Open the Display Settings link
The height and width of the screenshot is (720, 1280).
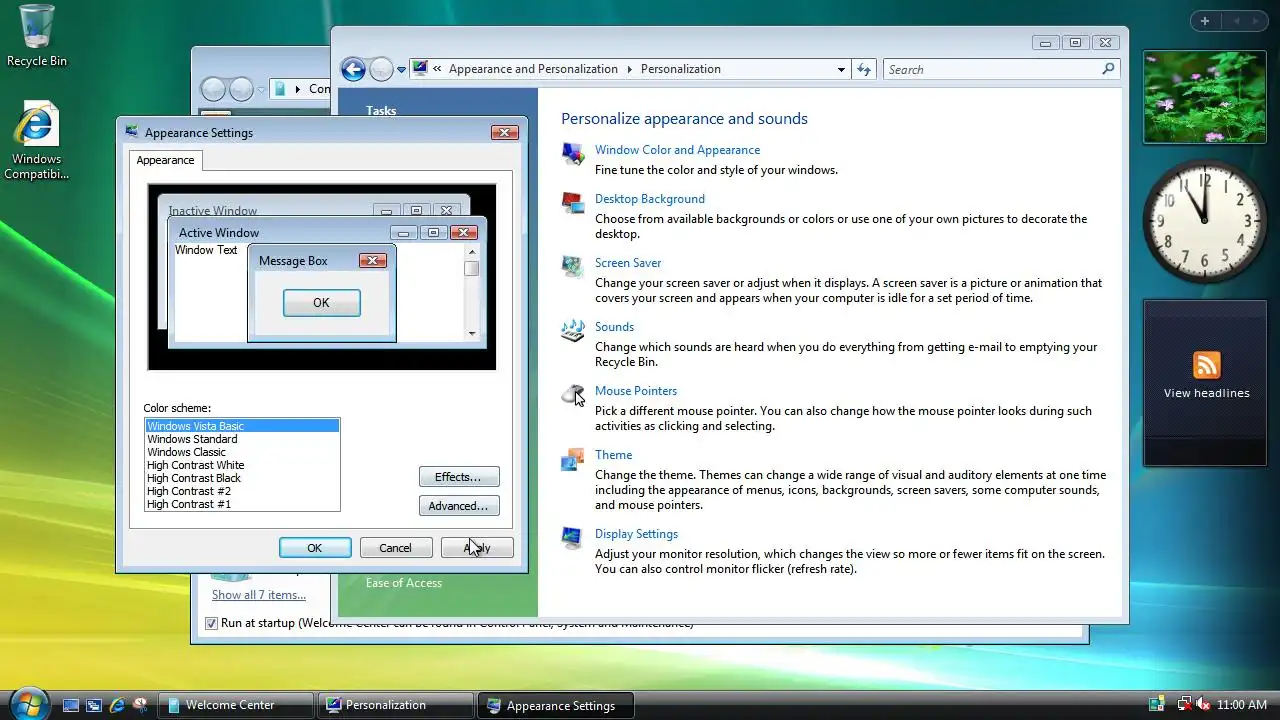pos(636,534)
